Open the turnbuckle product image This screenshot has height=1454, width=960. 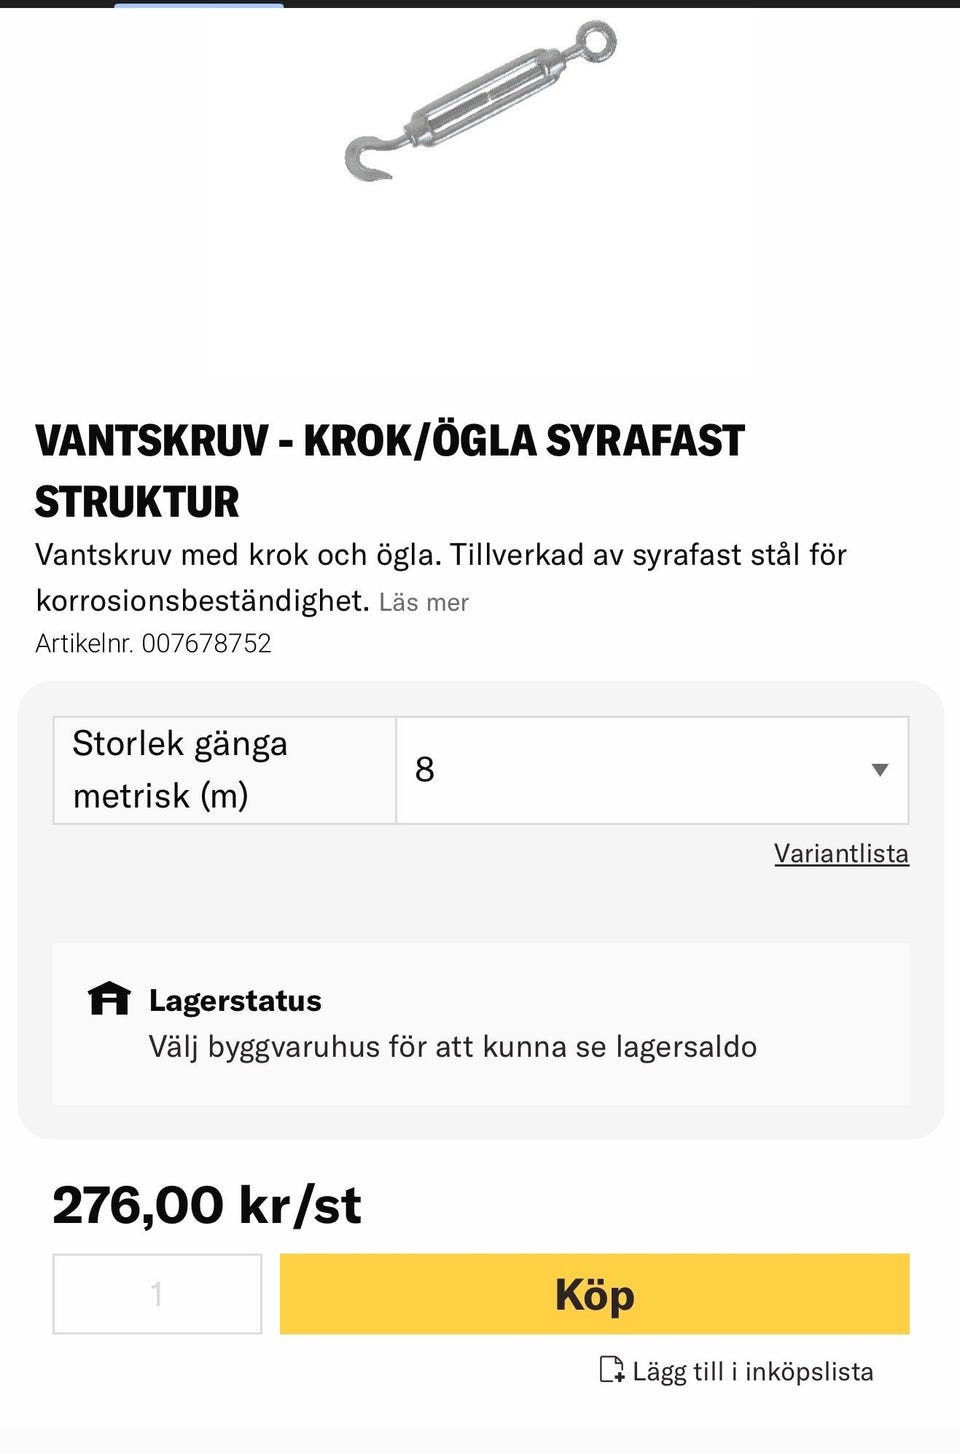481,100
